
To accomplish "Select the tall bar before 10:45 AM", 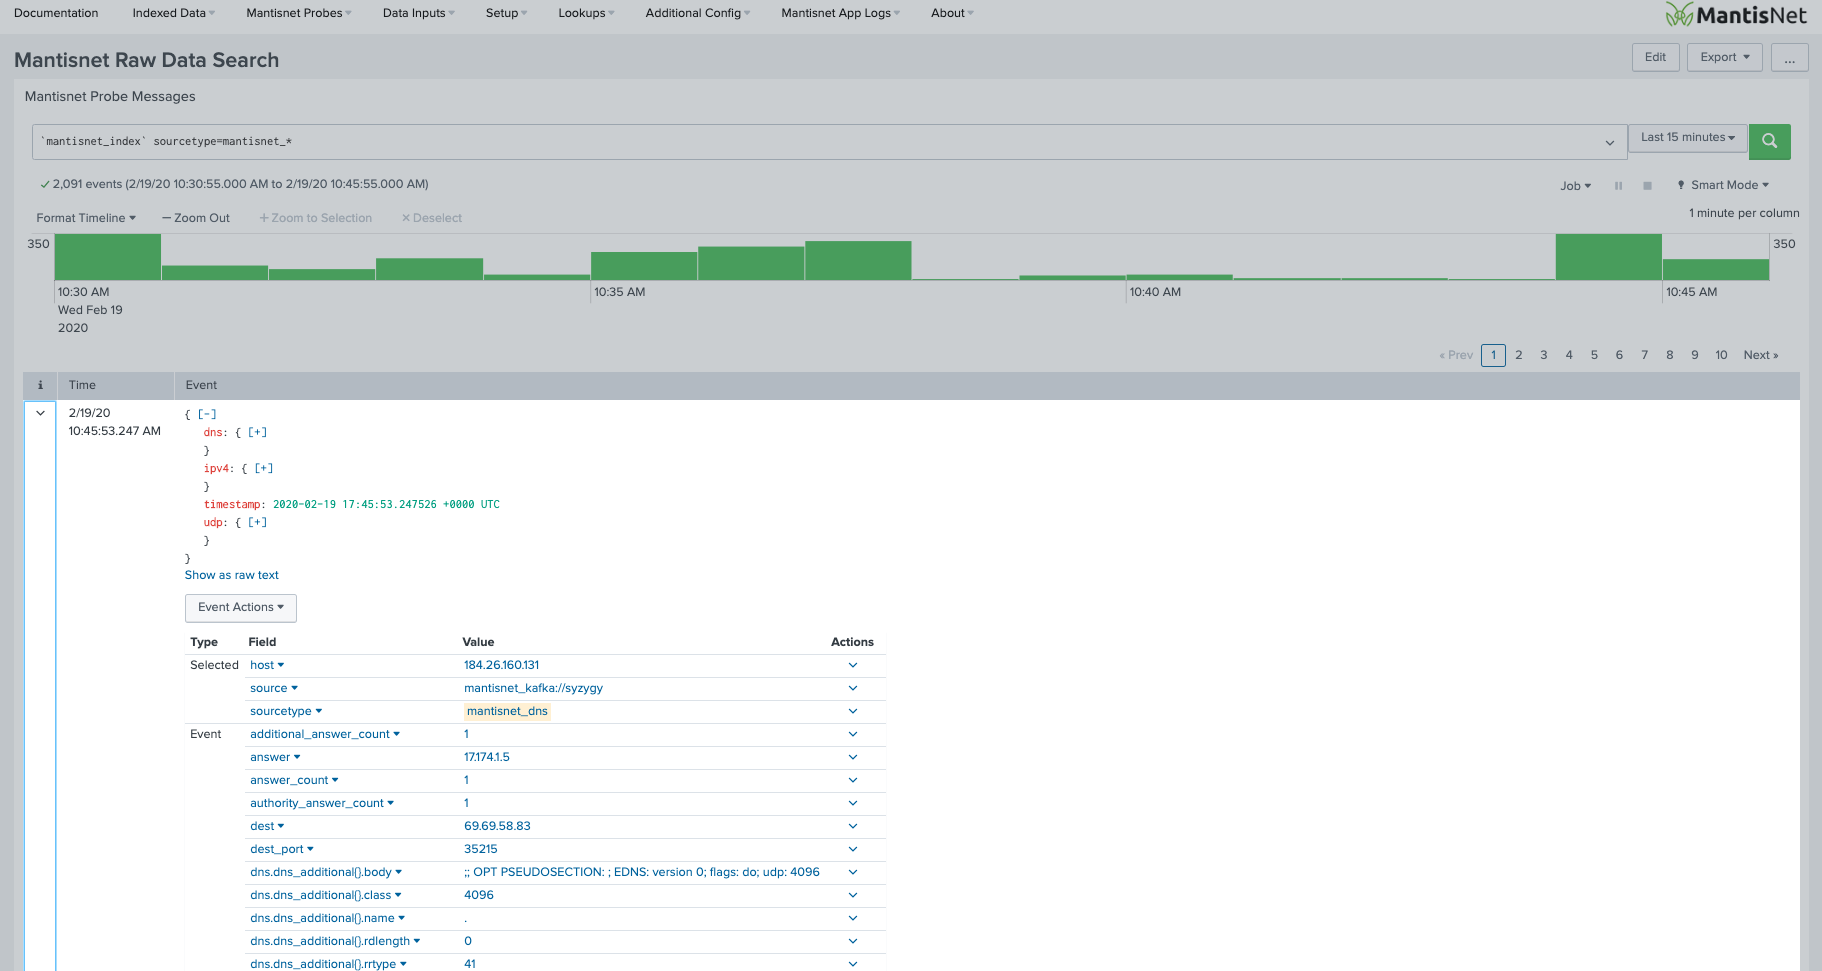I will 1608,257.
